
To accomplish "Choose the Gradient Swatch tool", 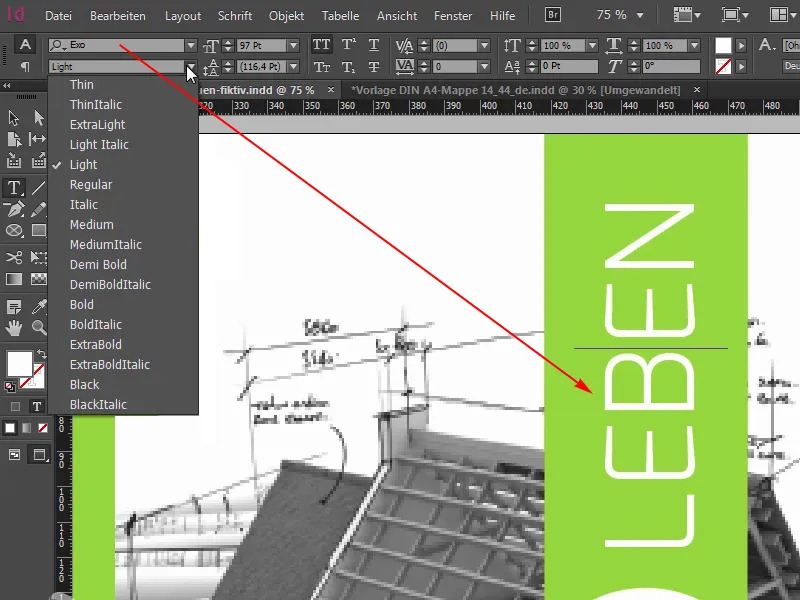I will pos(14,279).
